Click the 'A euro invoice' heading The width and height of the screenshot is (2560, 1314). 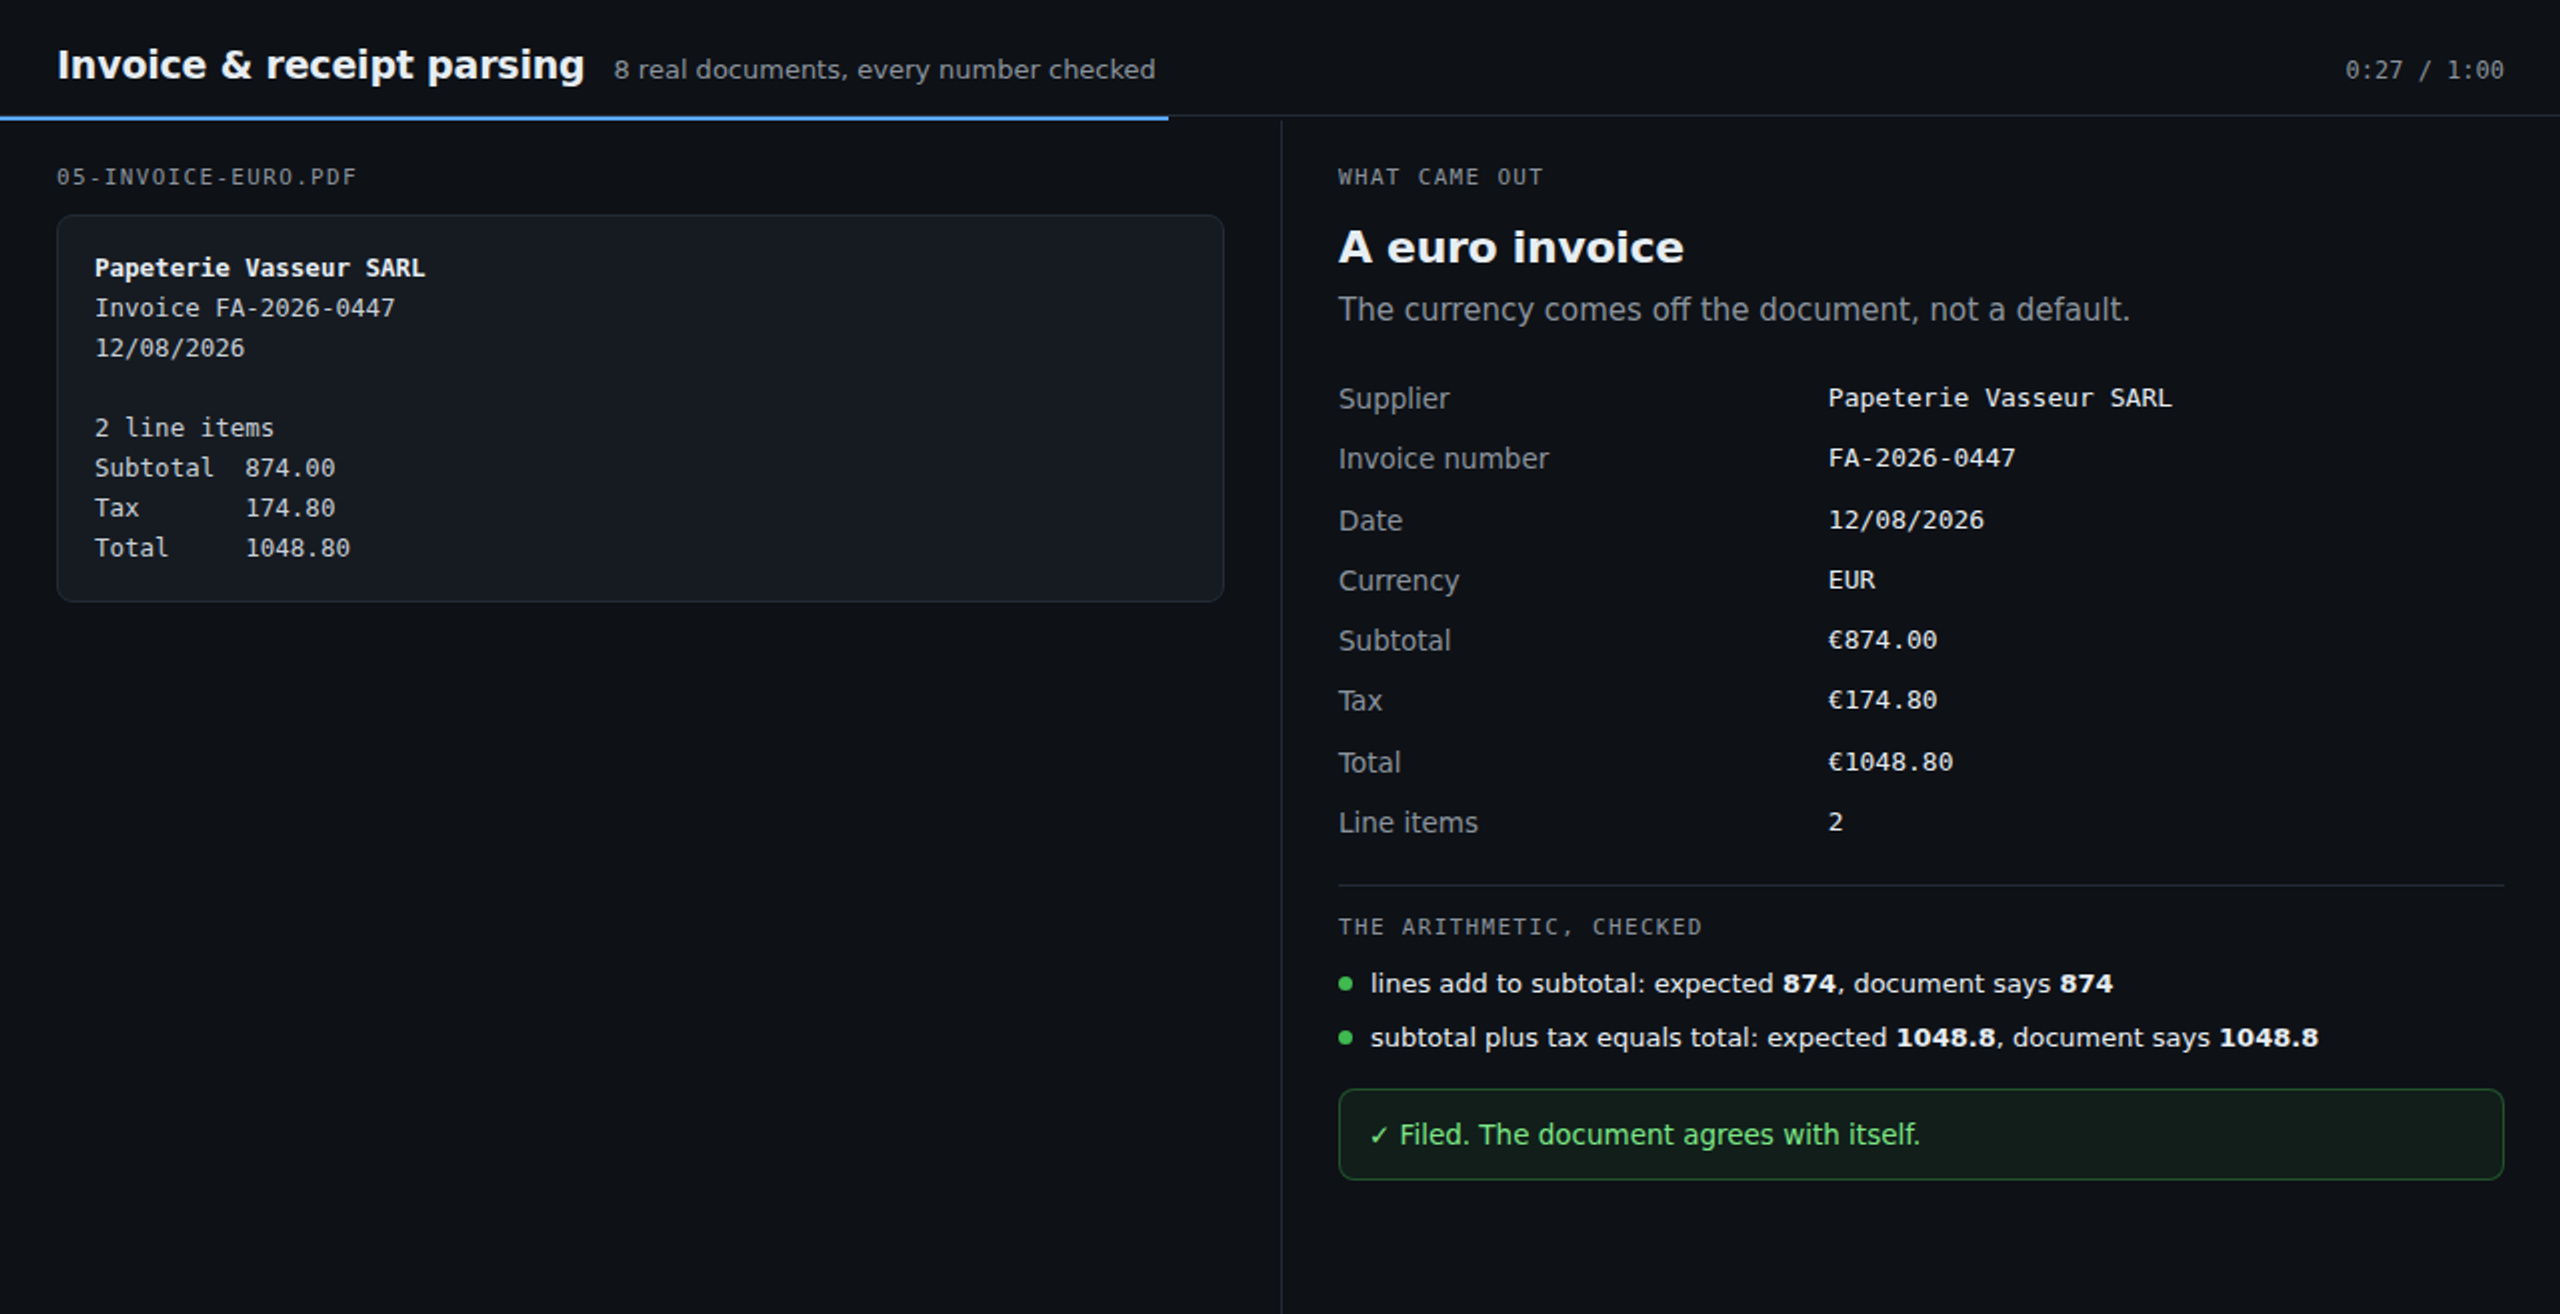pos(1511,247)
